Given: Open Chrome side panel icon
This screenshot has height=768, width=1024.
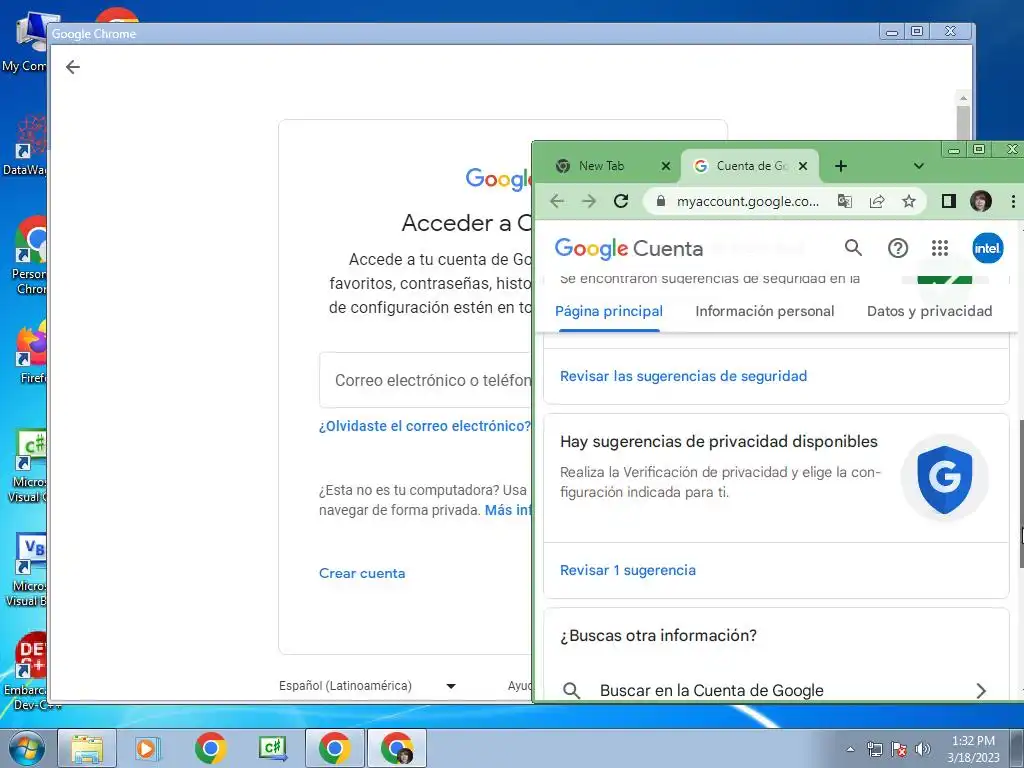Looking at the screenshot, I should 949,201.
